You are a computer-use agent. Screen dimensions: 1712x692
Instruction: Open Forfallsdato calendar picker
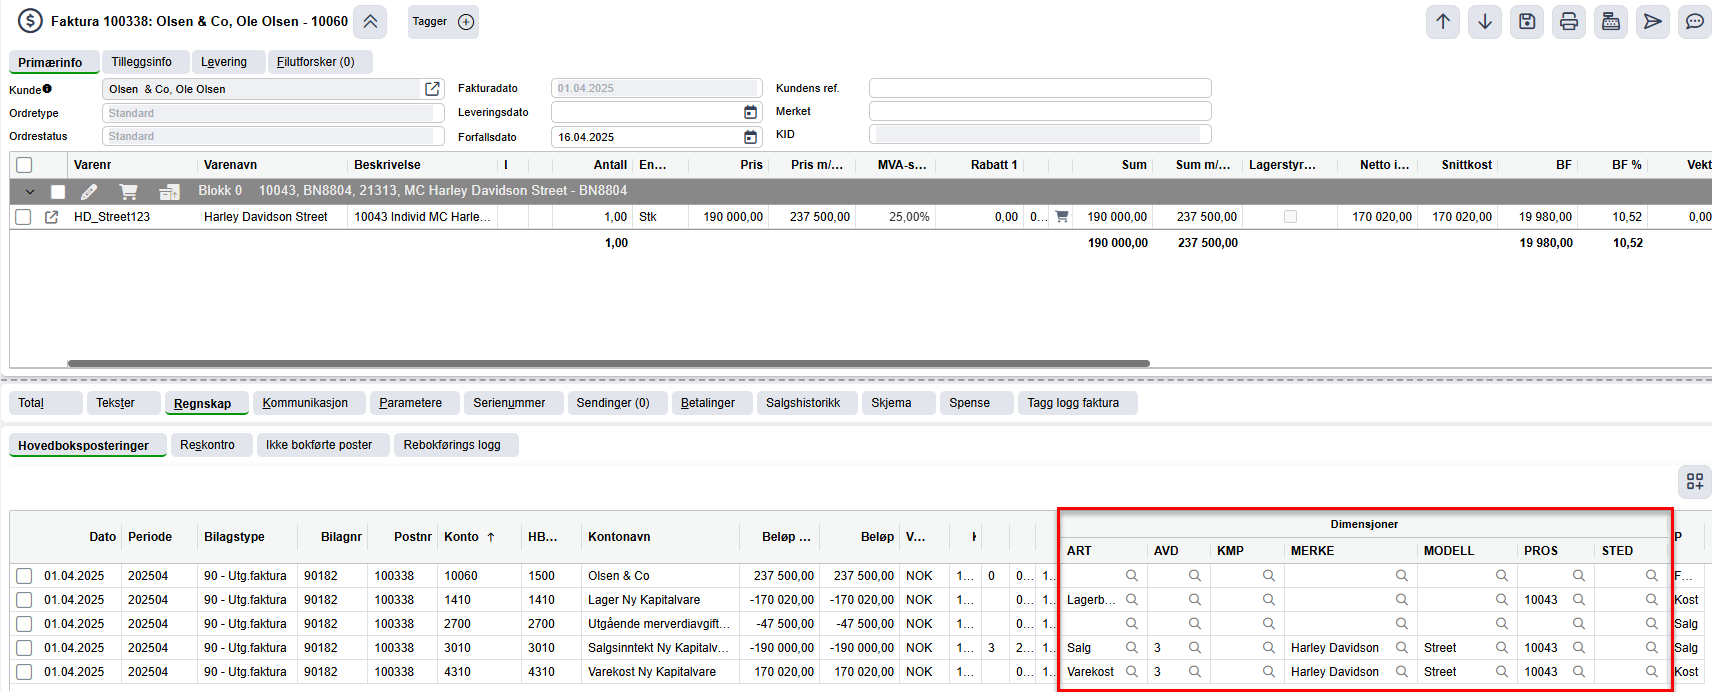(x=750, y=137)
